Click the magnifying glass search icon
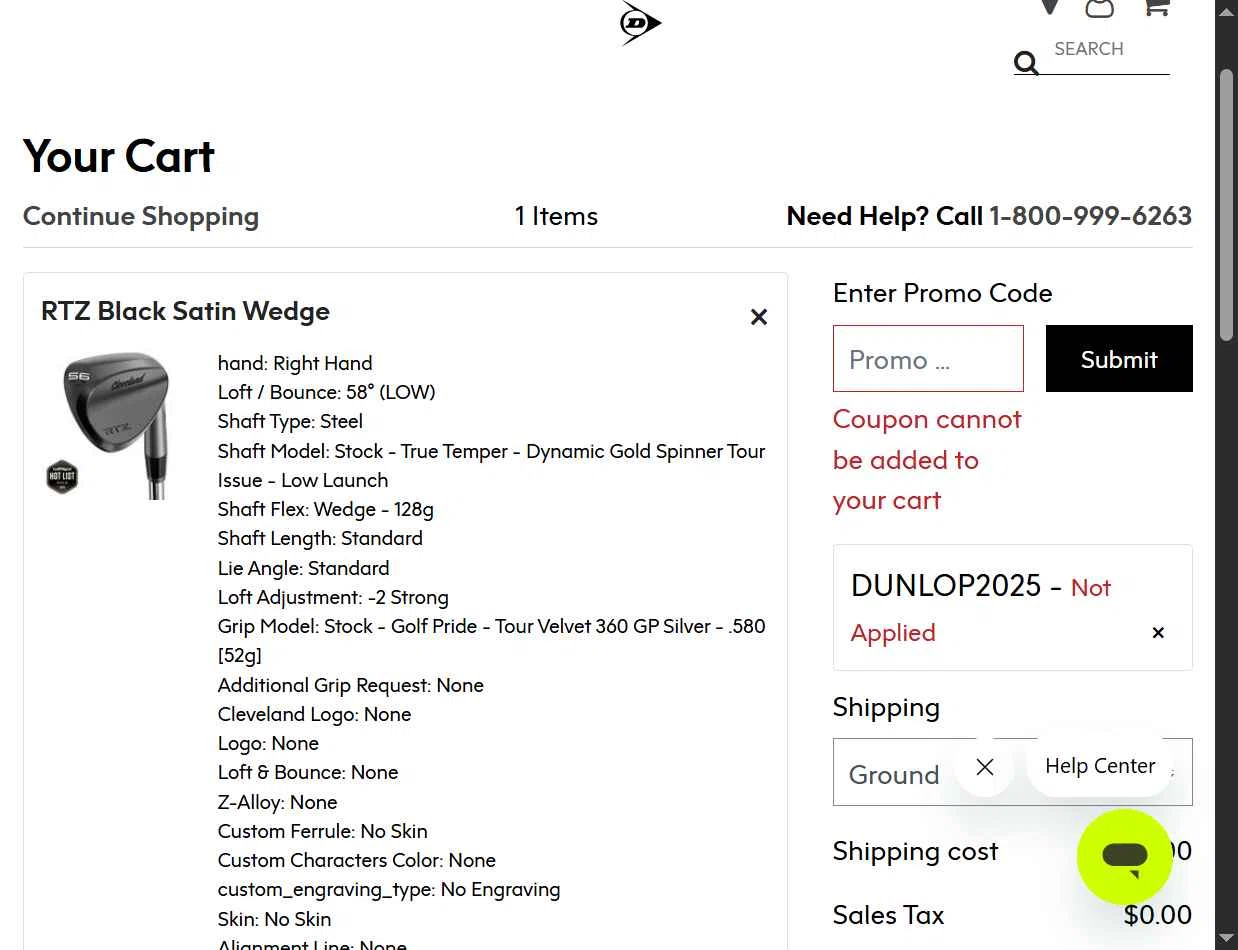This screenshot has width=1238, height=950. [1026, 64]
